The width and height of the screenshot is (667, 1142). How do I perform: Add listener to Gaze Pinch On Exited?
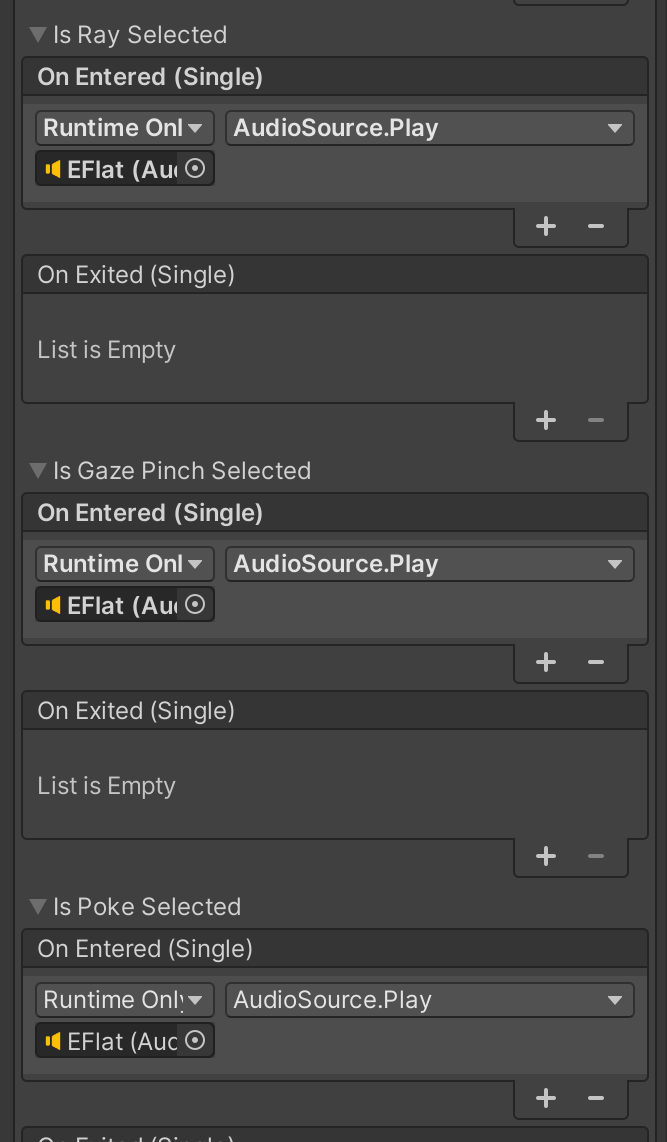(546, 856)
